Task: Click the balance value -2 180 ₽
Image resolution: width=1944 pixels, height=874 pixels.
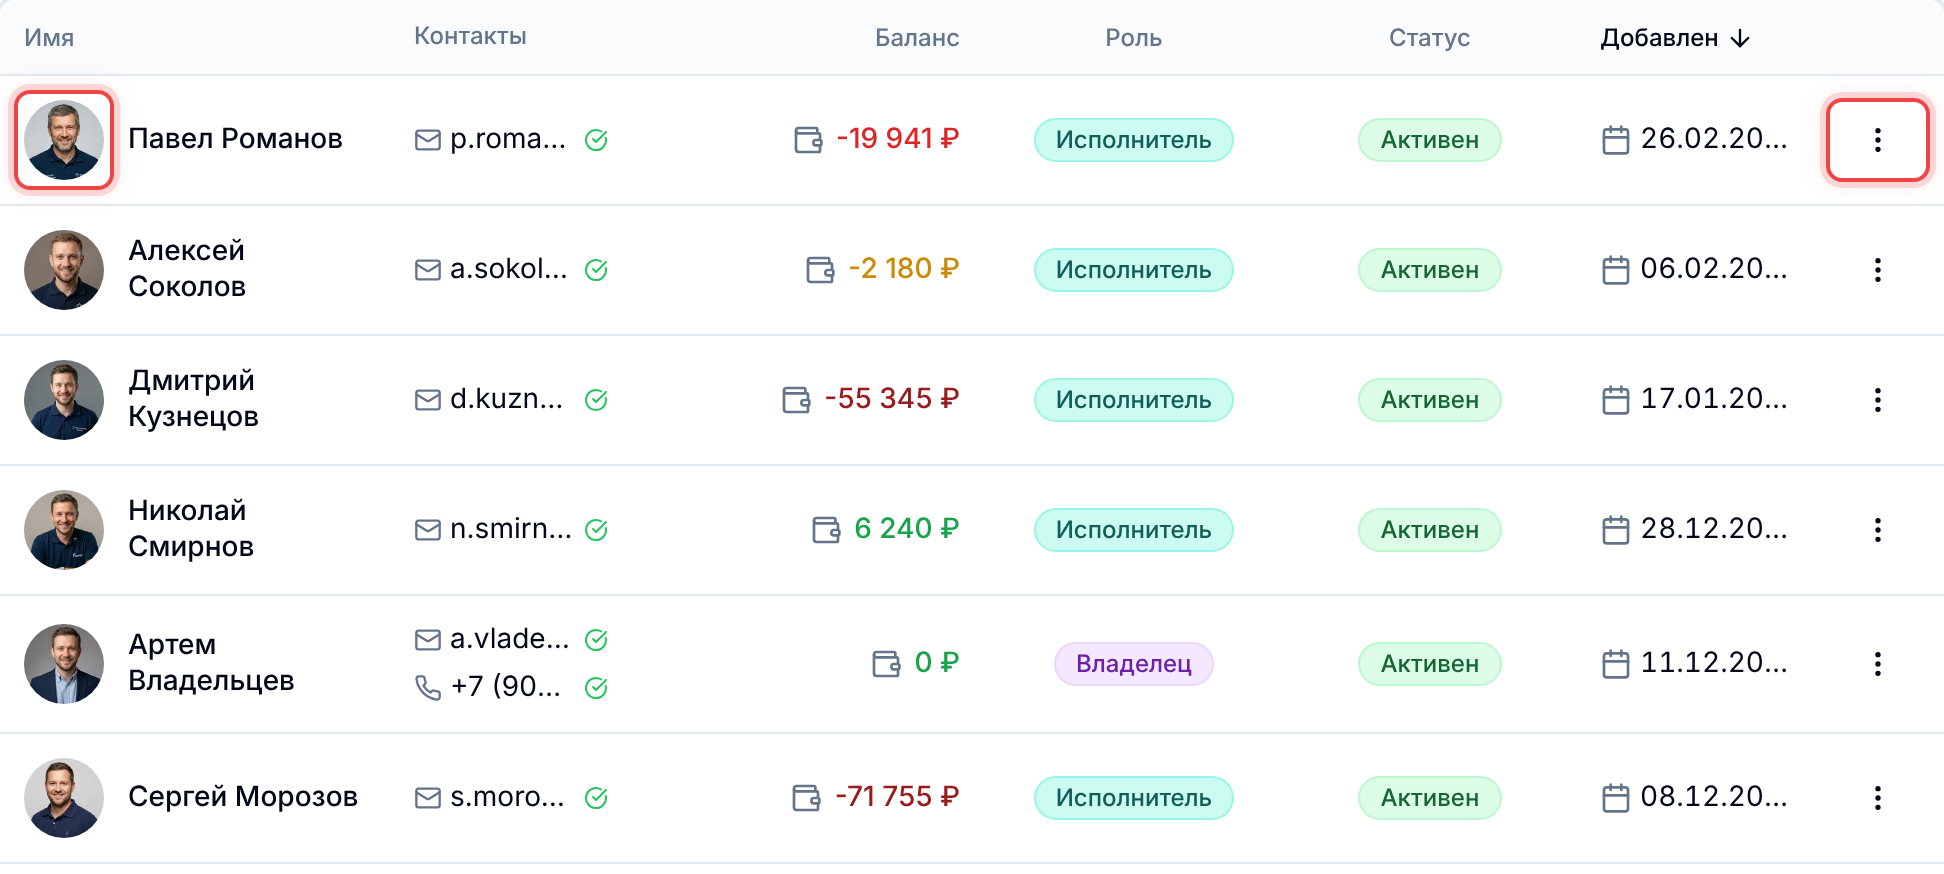Action: (904, 269)
